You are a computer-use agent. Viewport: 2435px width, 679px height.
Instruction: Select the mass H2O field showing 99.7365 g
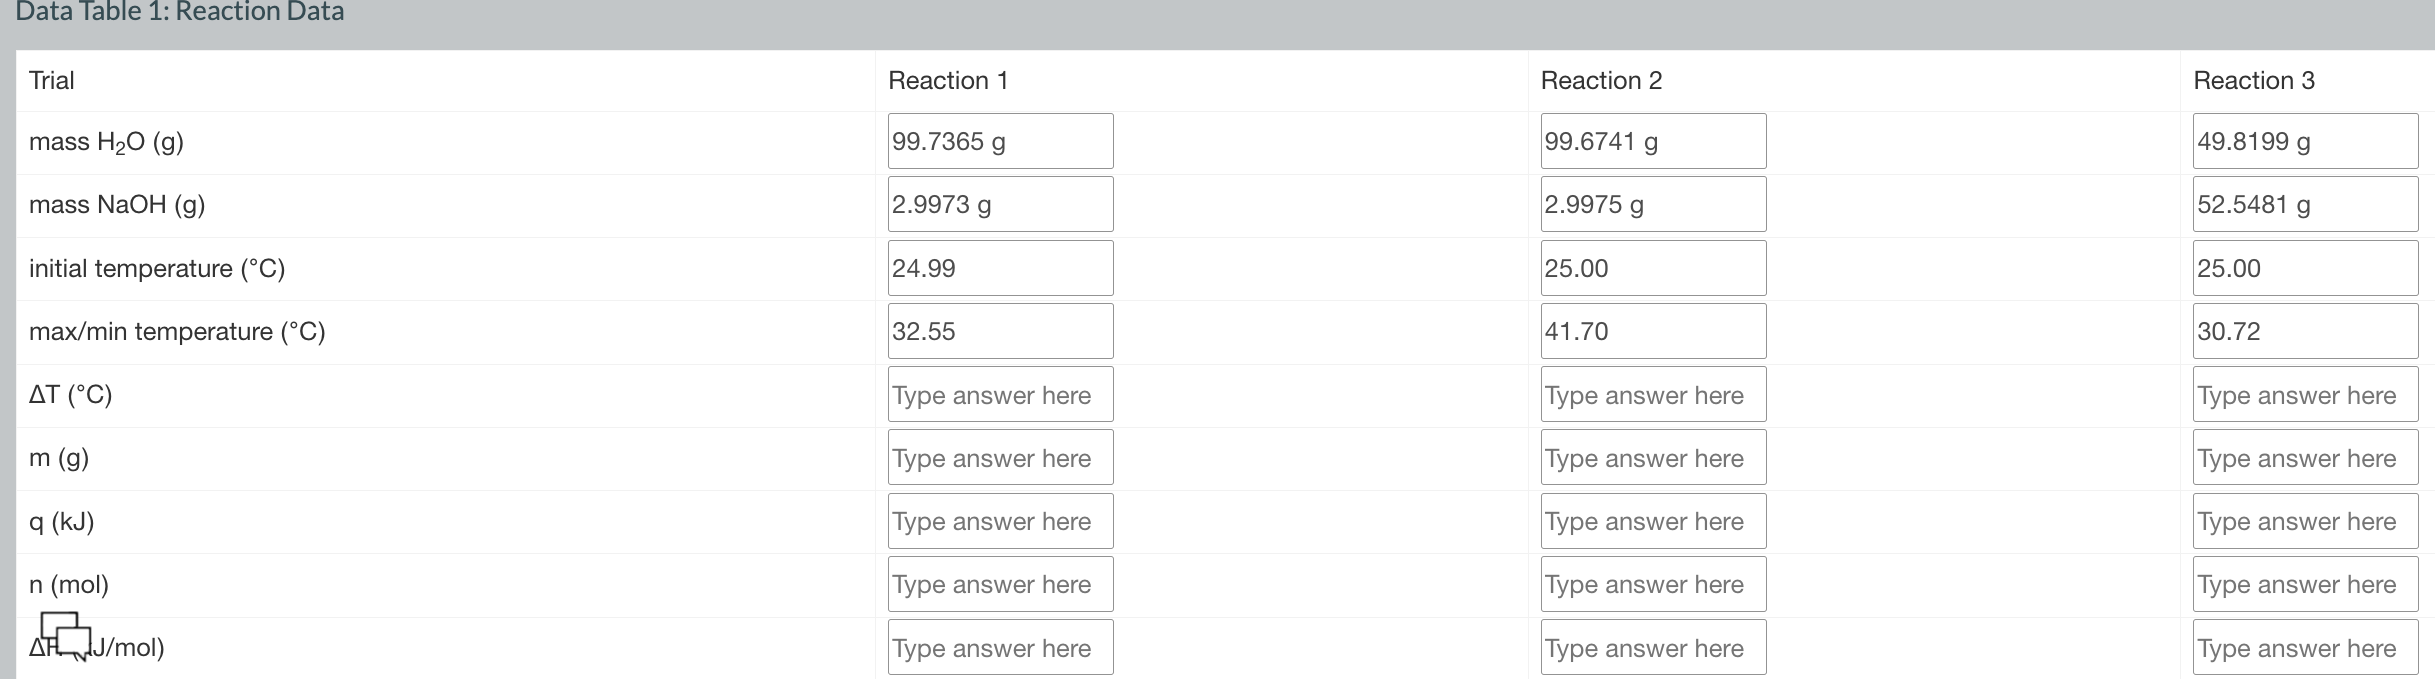(999, 140)
